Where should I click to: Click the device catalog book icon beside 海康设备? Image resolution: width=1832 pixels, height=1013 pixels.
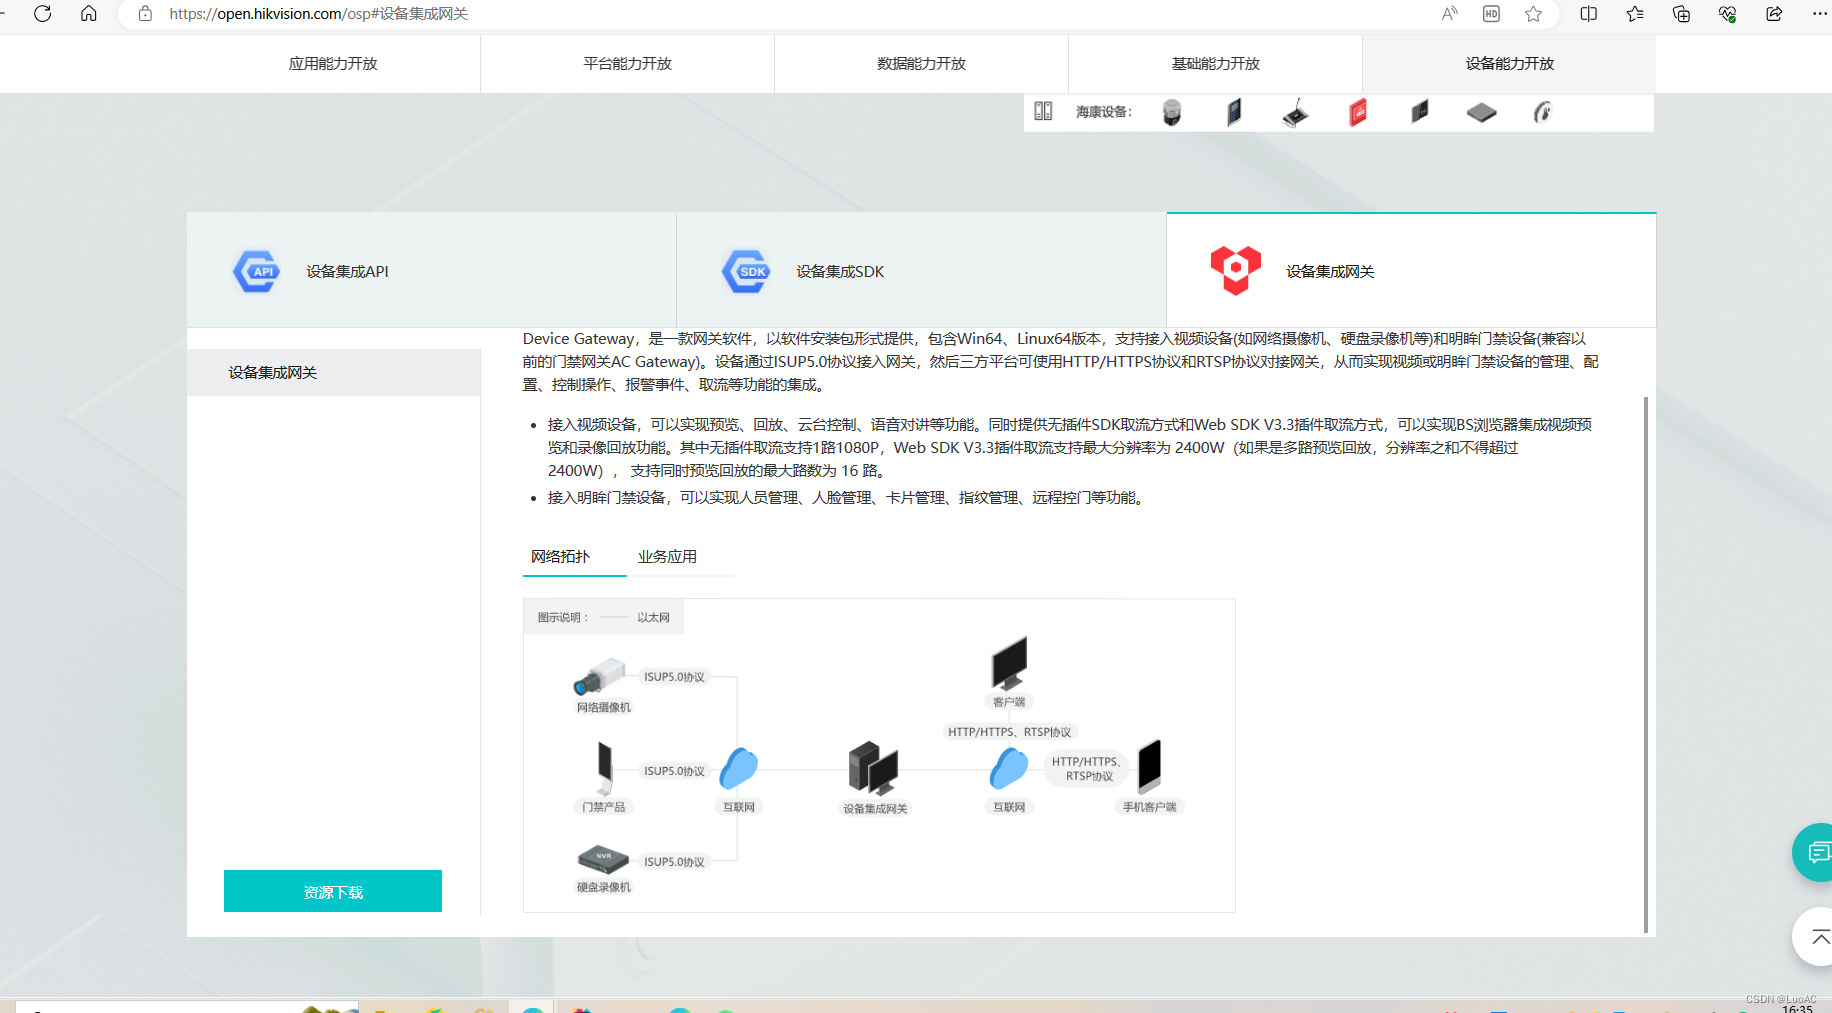[x=1043, y=111]
